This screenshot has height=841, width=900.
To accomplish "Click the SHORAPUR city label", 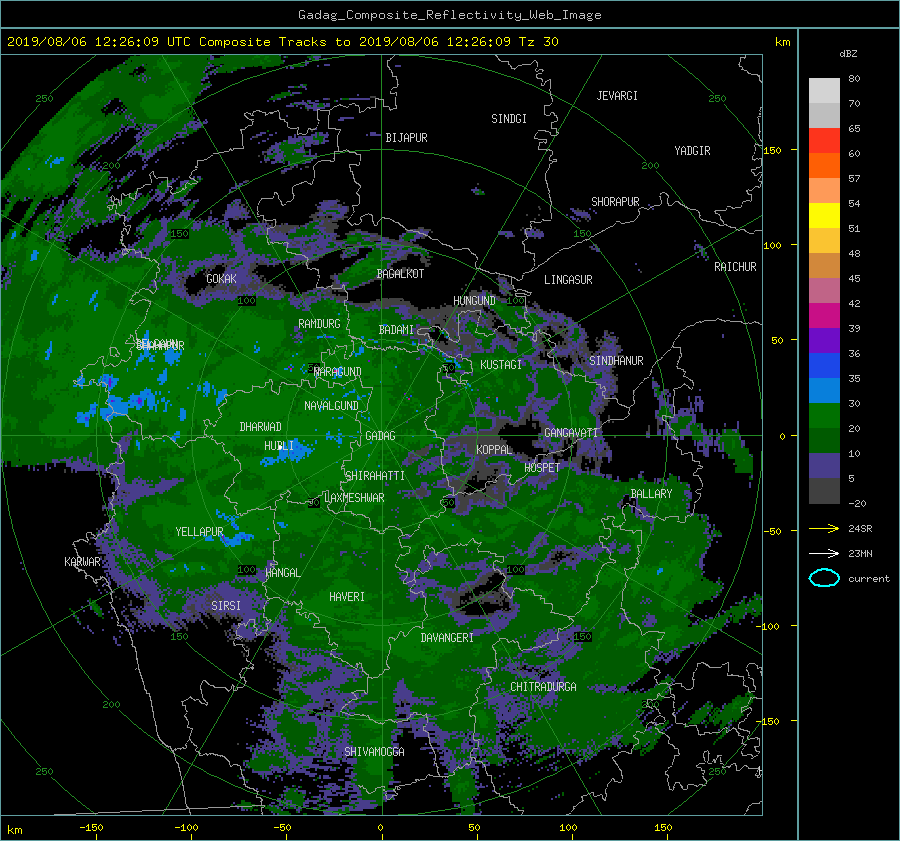I will click(615, 202).
